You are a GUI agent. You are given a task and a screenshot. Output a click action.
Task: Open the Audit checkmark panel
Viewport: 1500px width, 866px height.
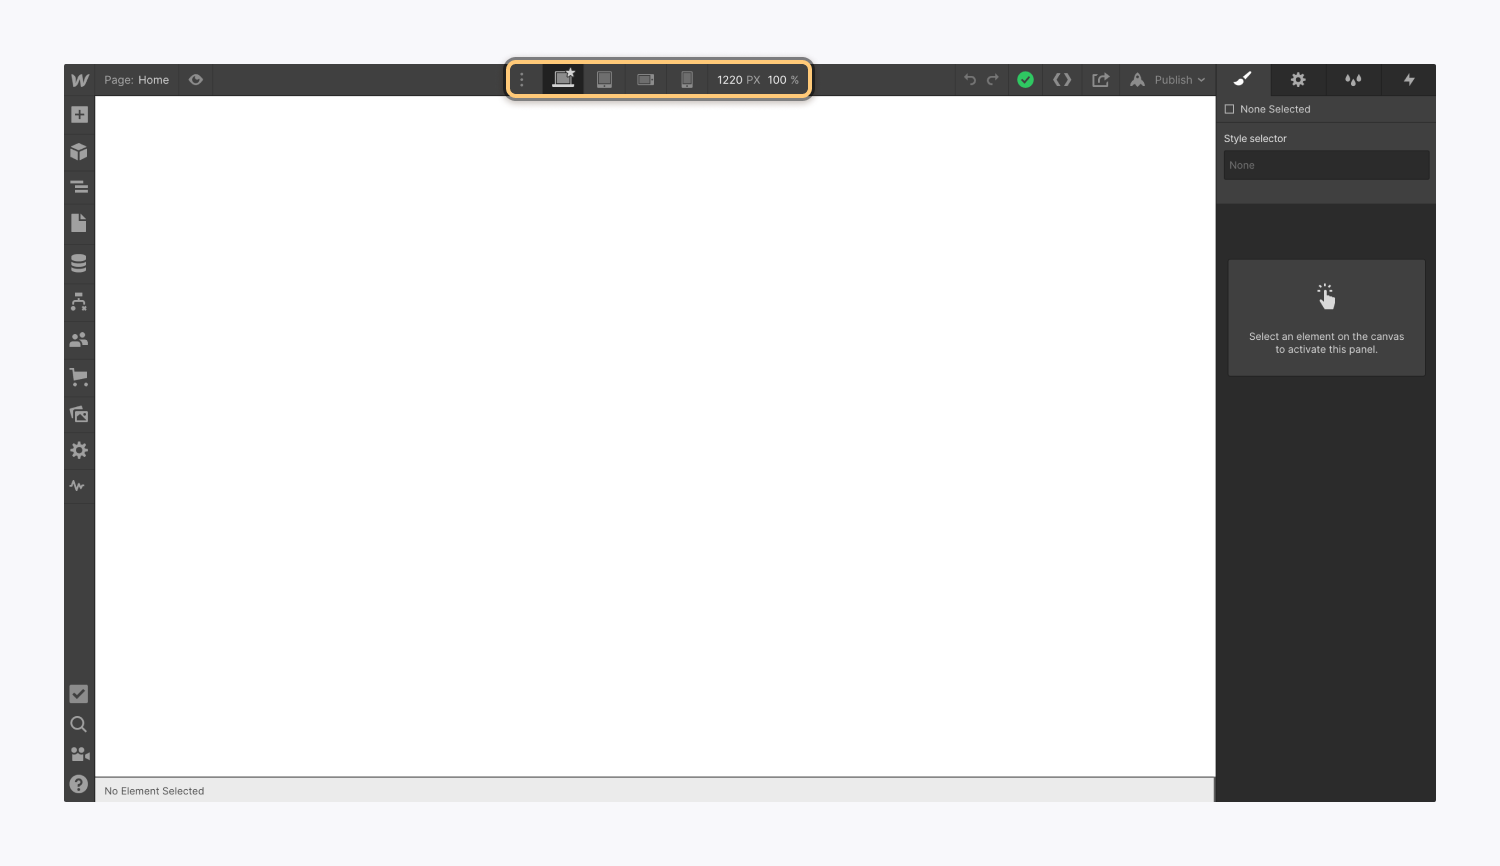79,694
